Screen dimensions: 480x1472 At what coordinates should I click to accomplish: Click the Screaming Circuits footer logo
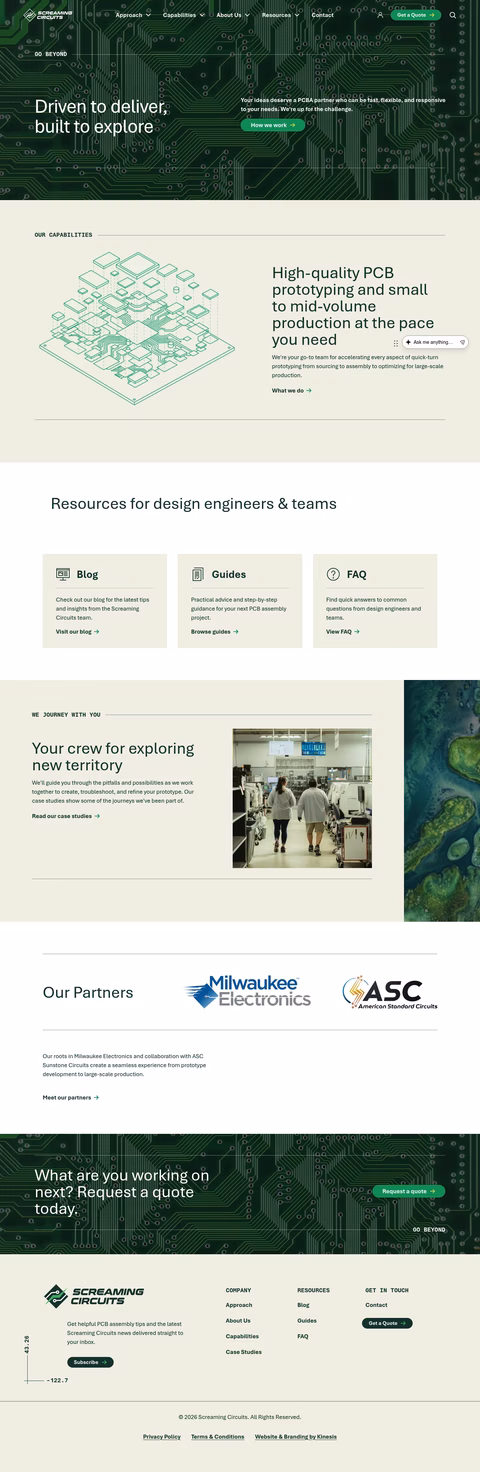click(94, 1296)
